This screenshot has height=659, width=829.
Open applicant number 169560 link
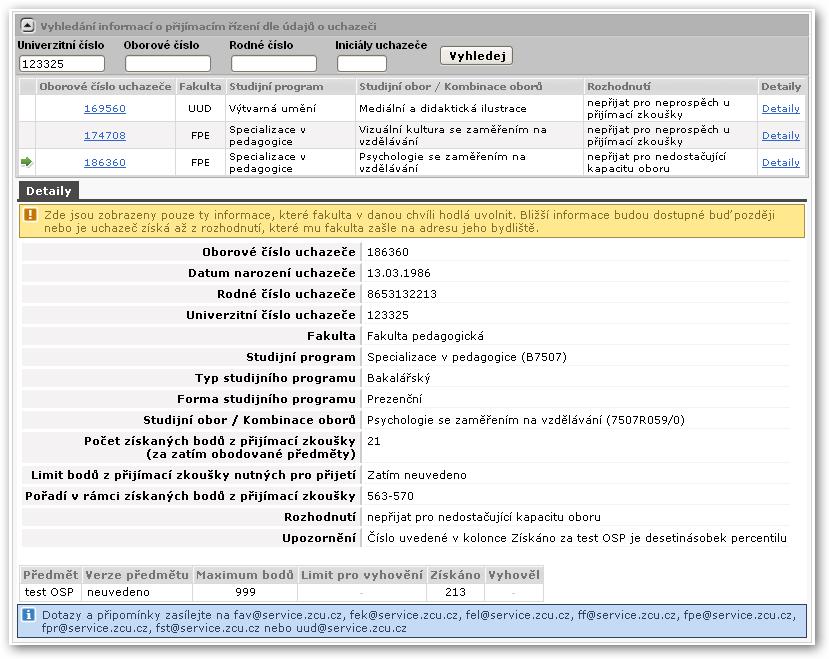(105, 108)
